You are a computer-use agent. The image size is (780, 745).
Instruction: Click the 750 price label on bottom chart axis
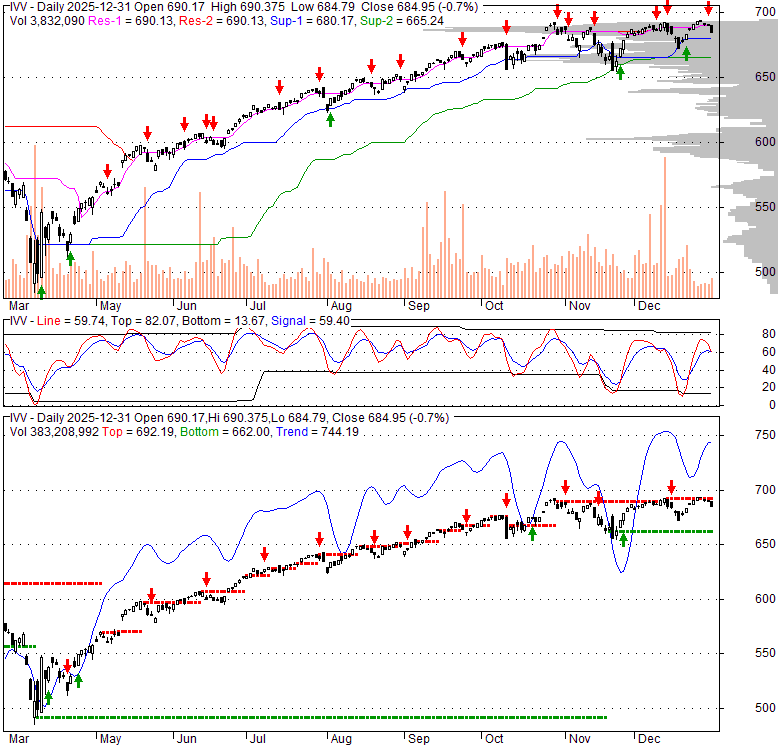(765, 435)
